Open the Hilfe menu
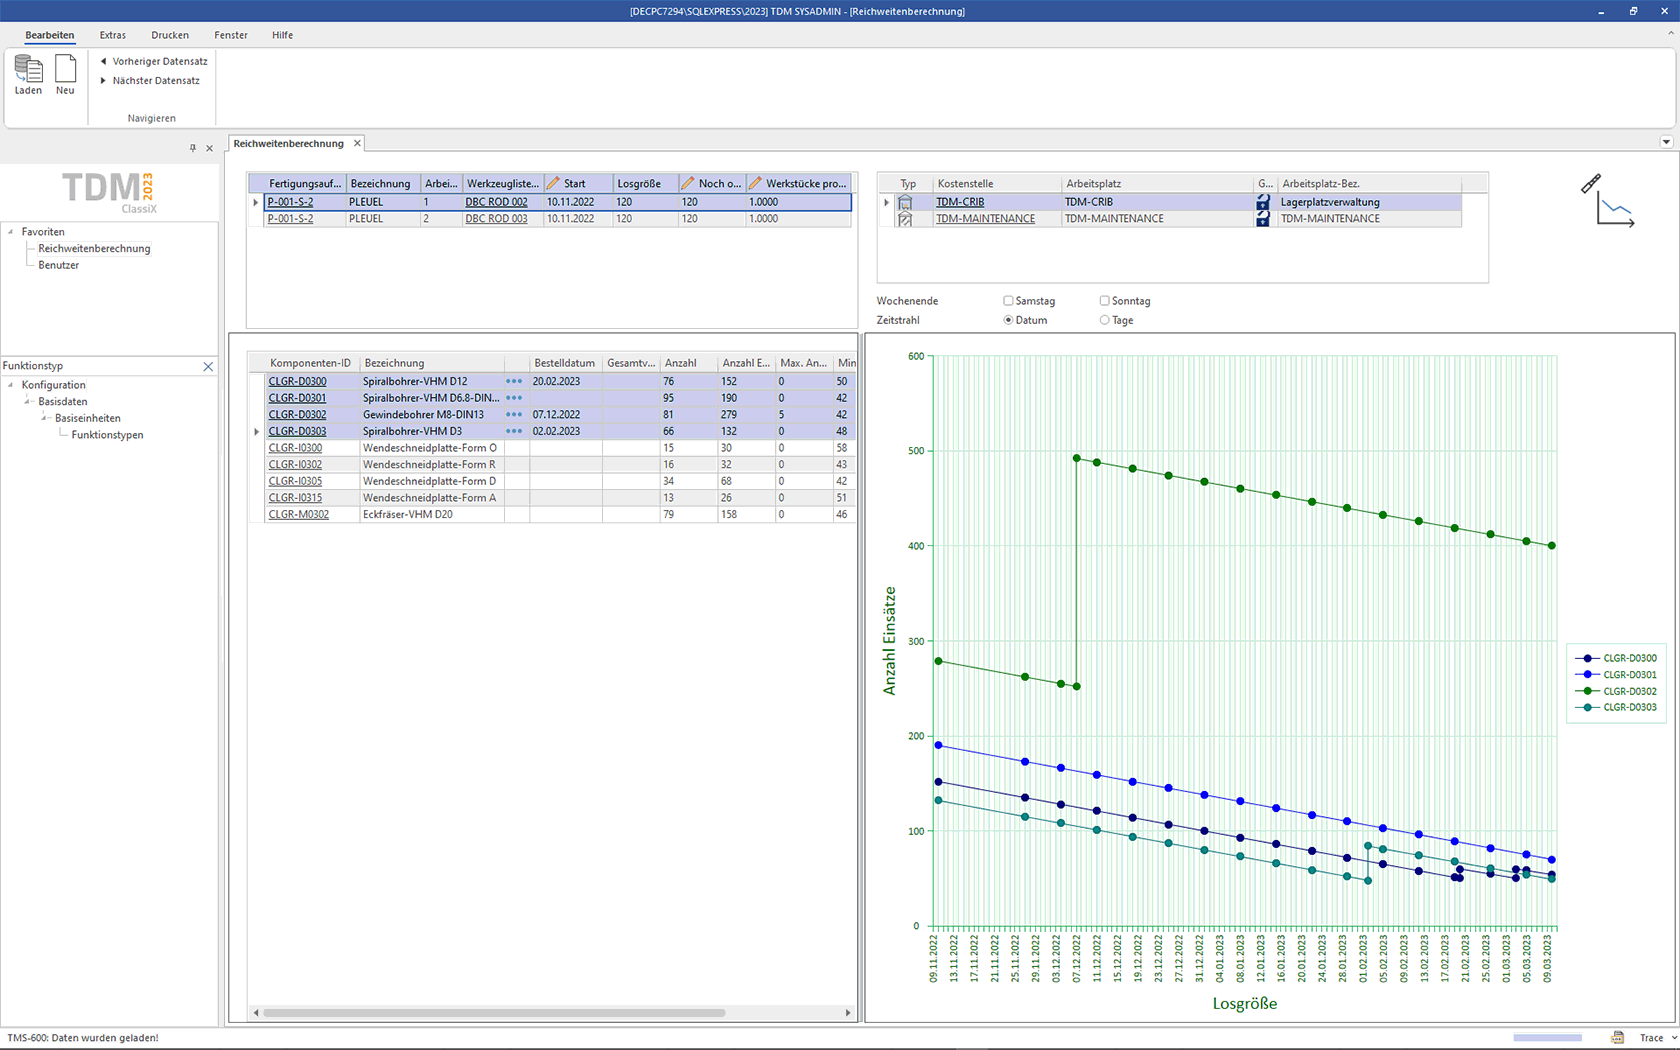This screenshot has width=1680, height=1050. pos(283,35)
